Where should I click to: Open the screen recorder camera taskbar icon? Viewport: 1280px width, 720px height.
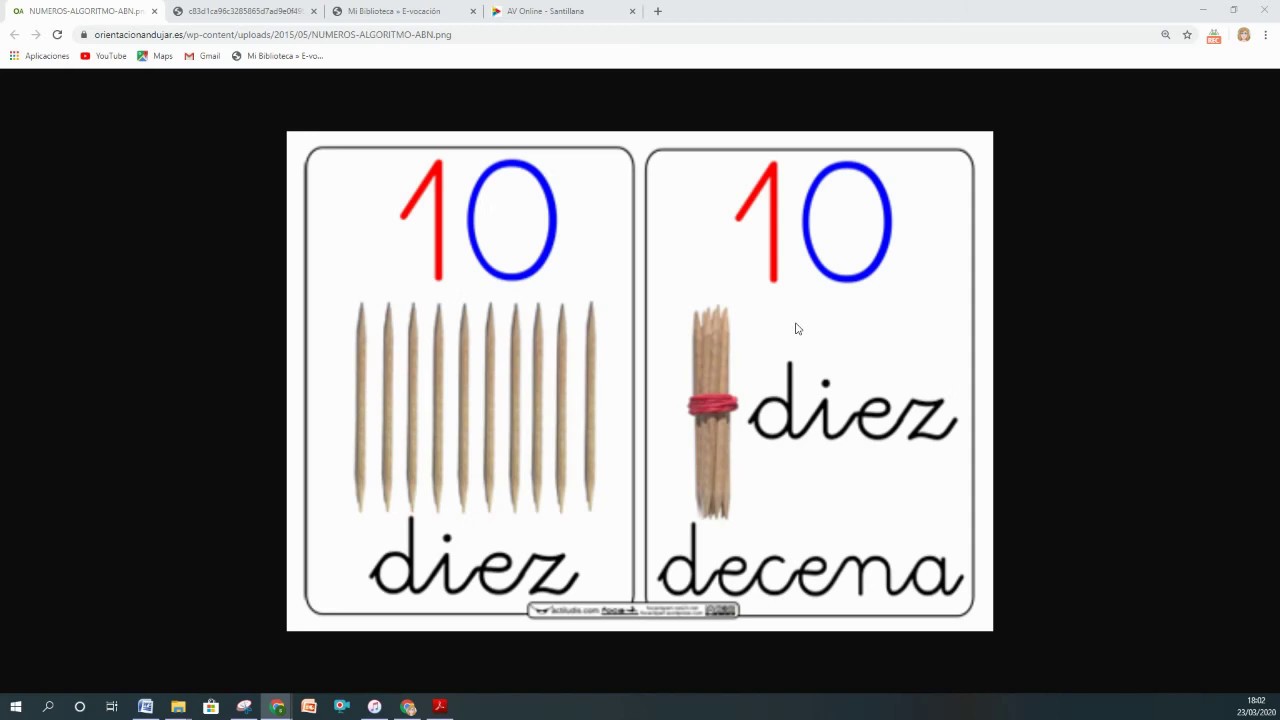342,706
